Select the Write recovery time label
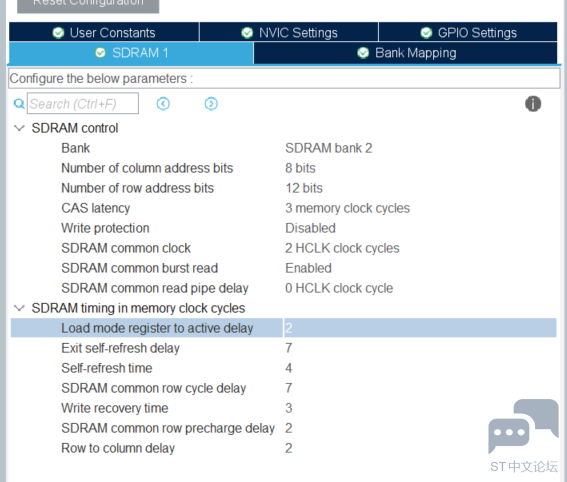The image size is (567, 482). tap(115, 408)
